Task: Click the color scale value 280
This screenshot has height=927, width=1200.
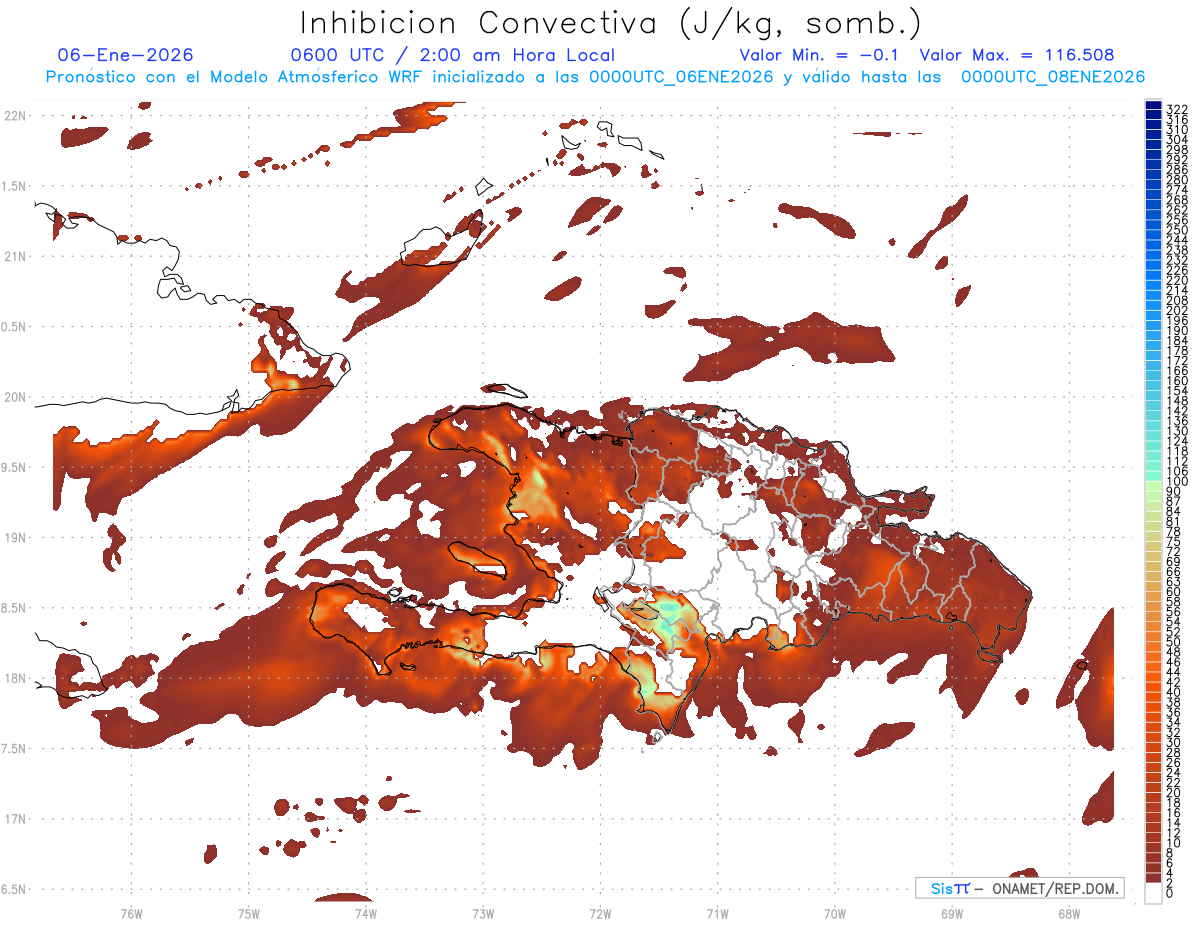Action: pyautogui.click(x=1177, y=180)
